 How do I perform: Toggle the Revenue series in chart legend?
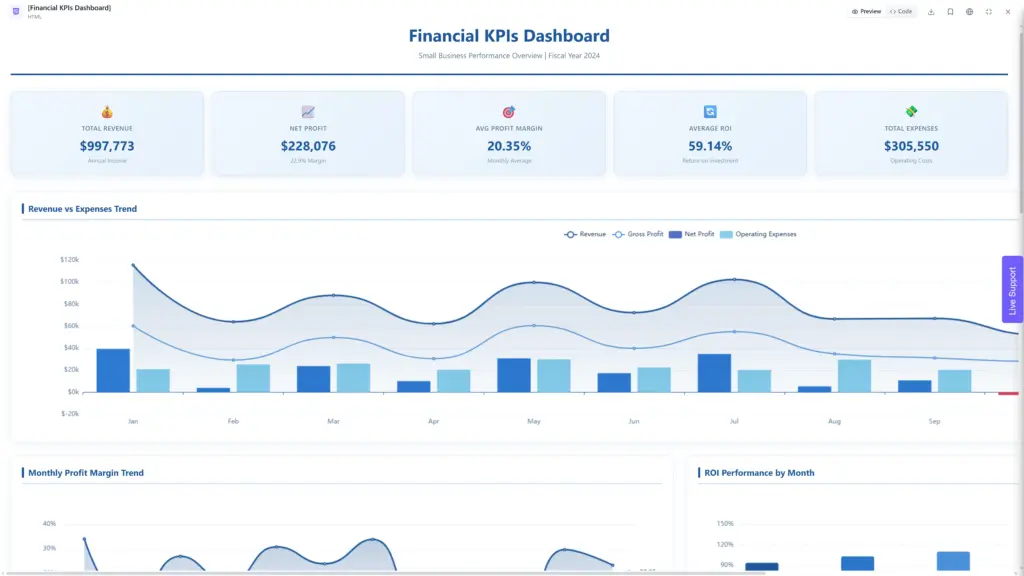(585, 234)
